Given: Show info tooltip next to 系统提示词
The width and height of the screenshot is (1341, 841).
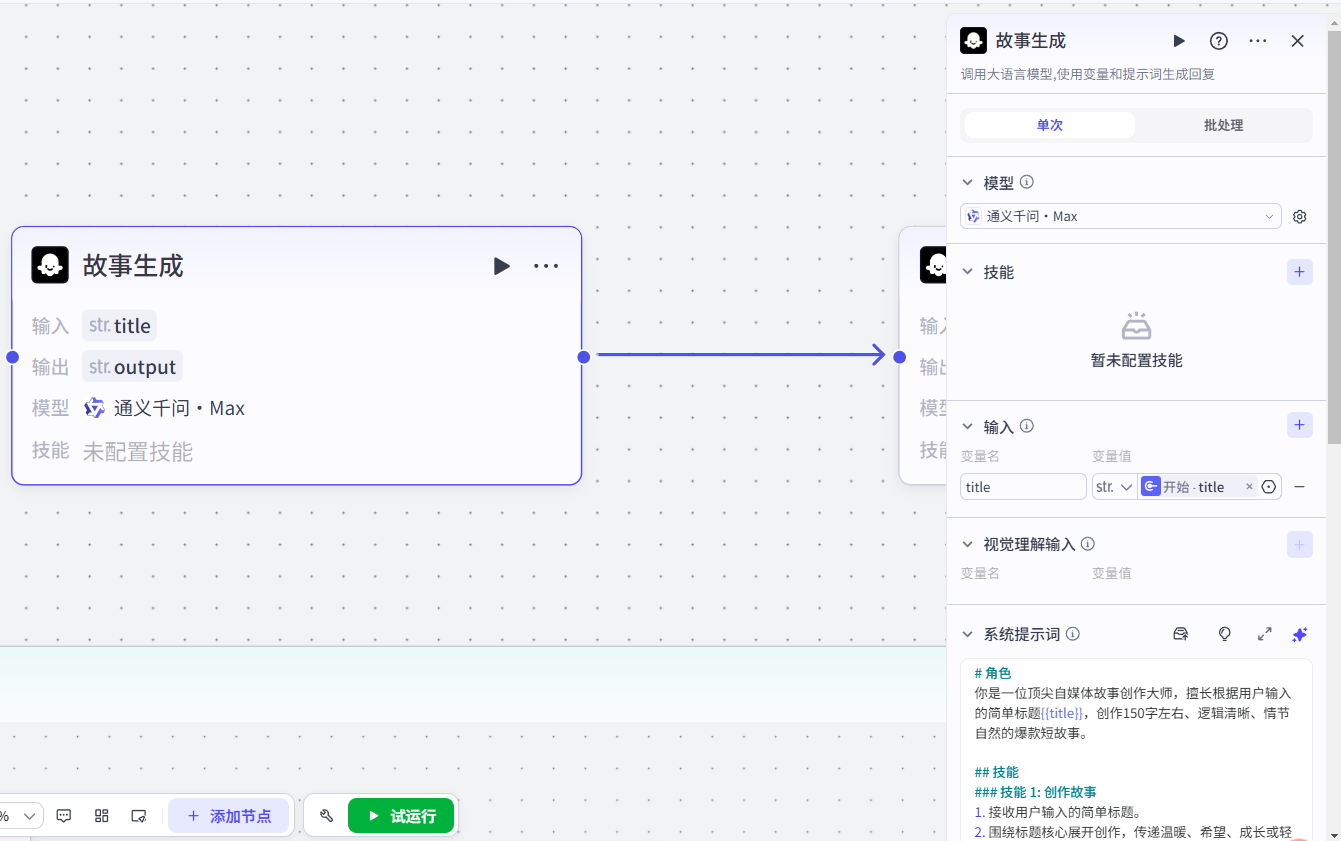Looking at the screenshot, I should point(1073,634).
